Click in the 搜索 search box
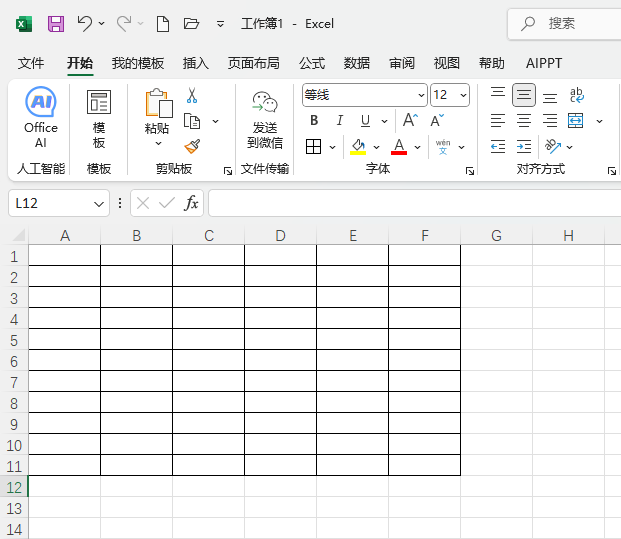 click(564, 24)
